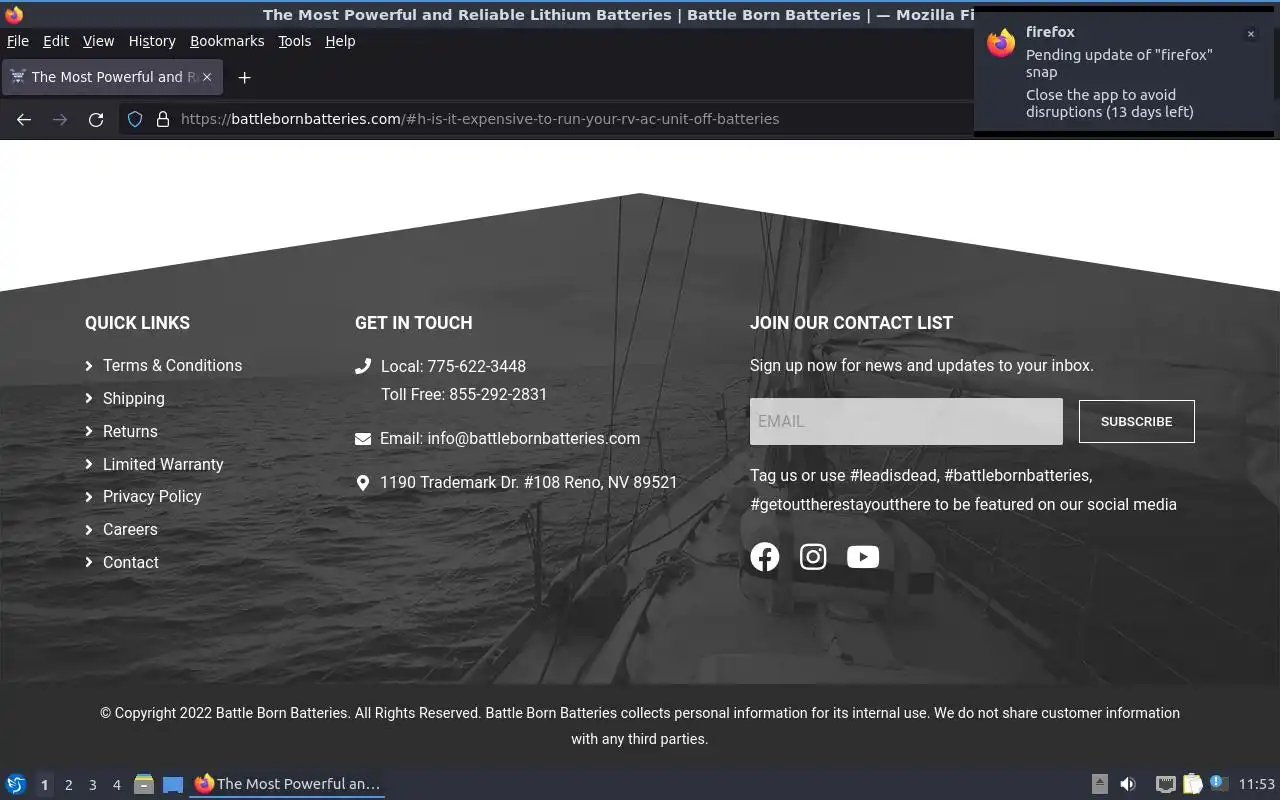Viewport: 1280px width, 800px height.
Task: Click the padlock site security icon
Action: point(163,119)
